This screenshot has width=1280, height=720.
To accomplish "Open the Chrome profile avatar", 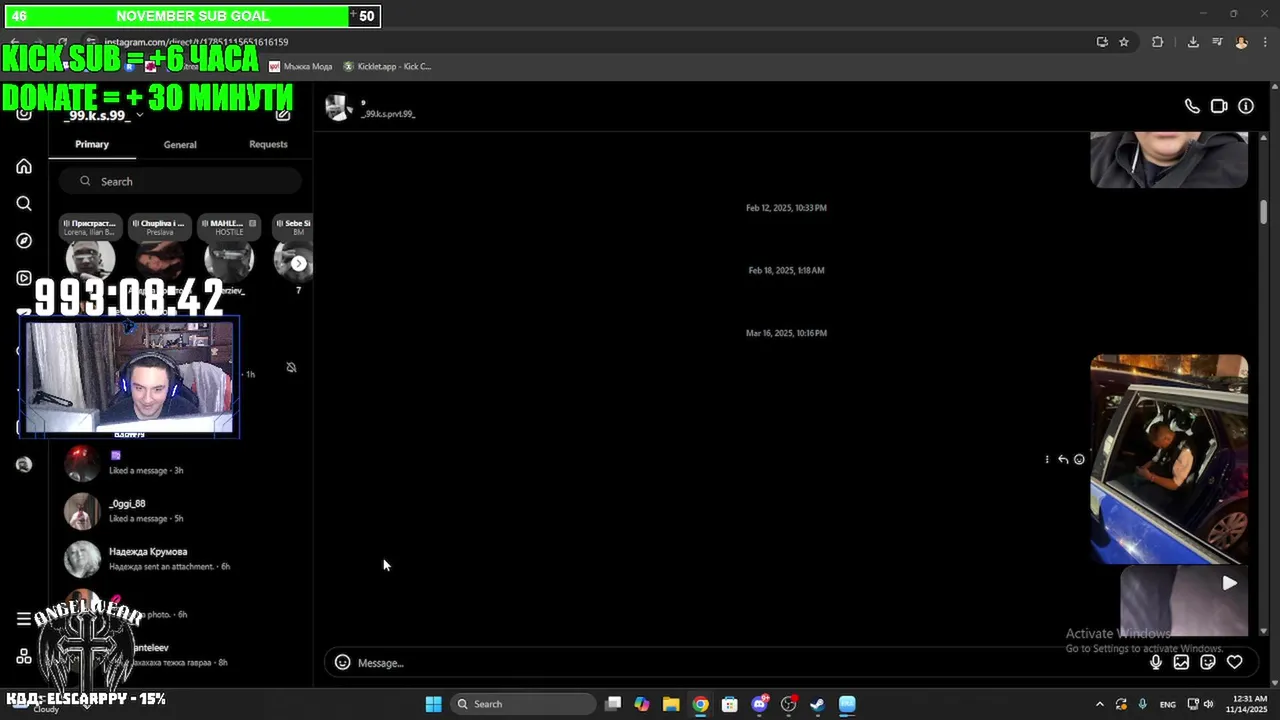I will coord(1241,42).
